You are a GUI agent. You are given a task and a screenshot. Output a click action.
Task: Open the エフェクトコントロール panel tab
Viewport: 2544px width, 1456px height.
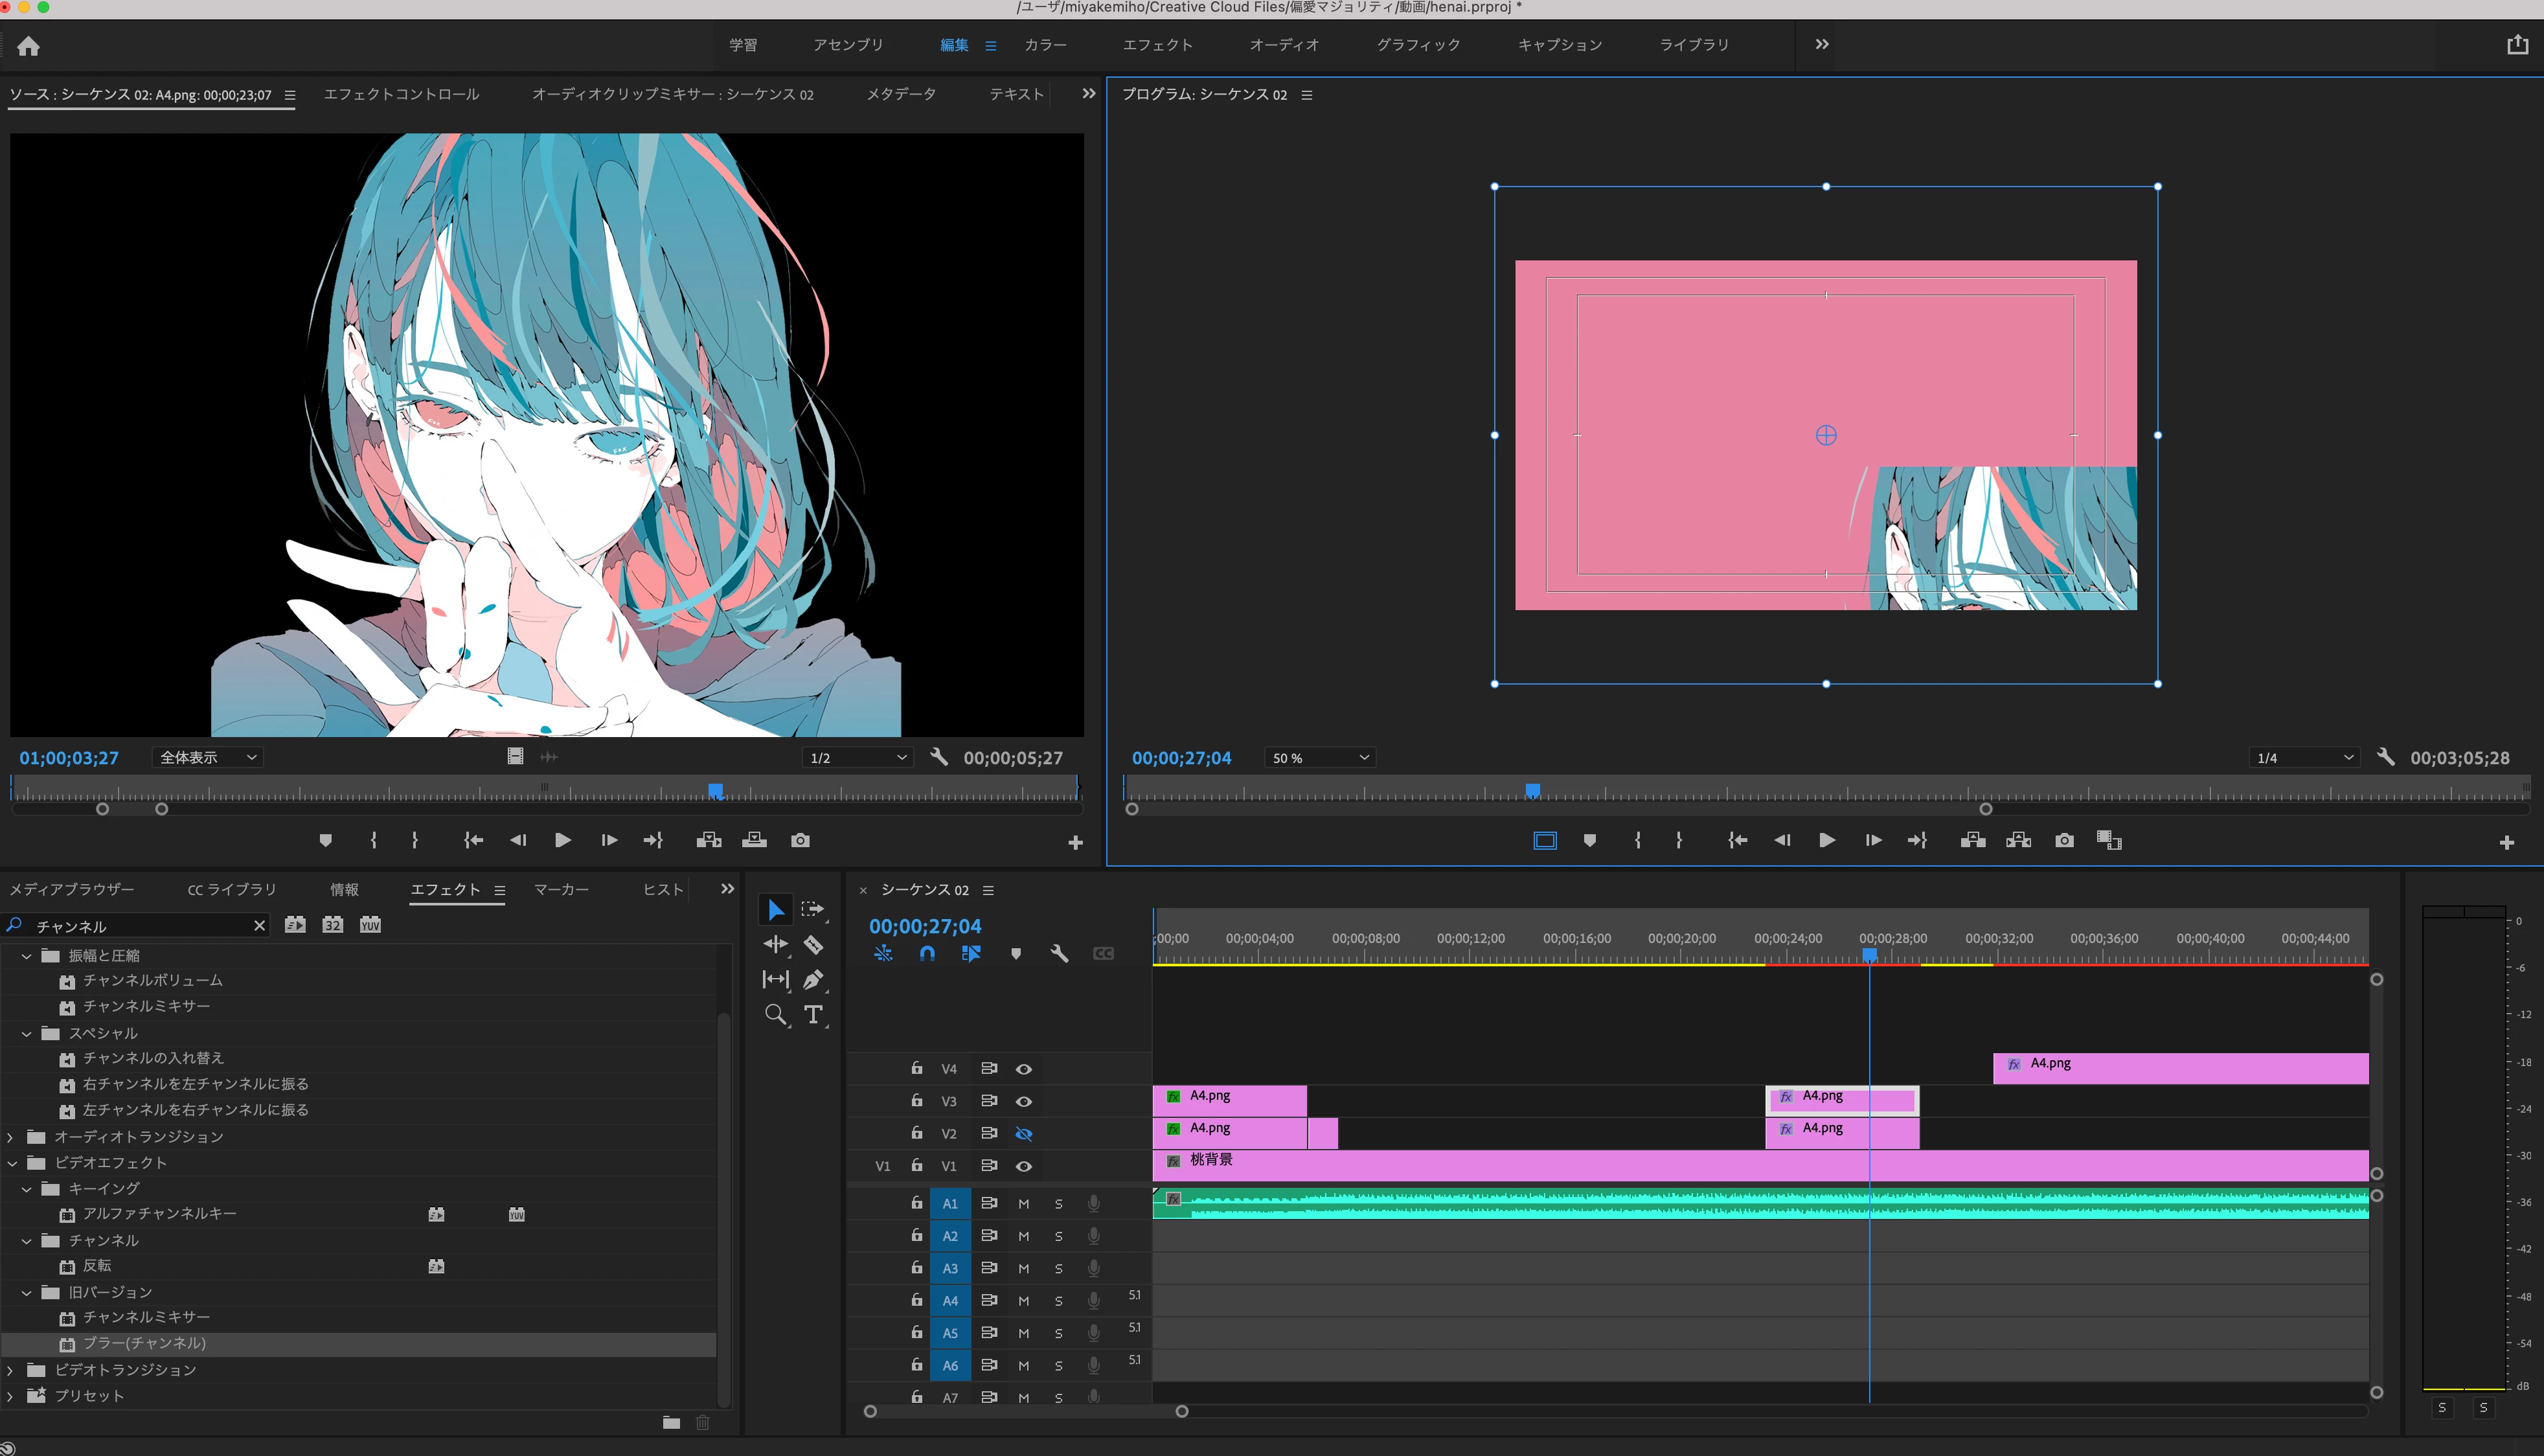pyautogui.click(x=401, y=94)
